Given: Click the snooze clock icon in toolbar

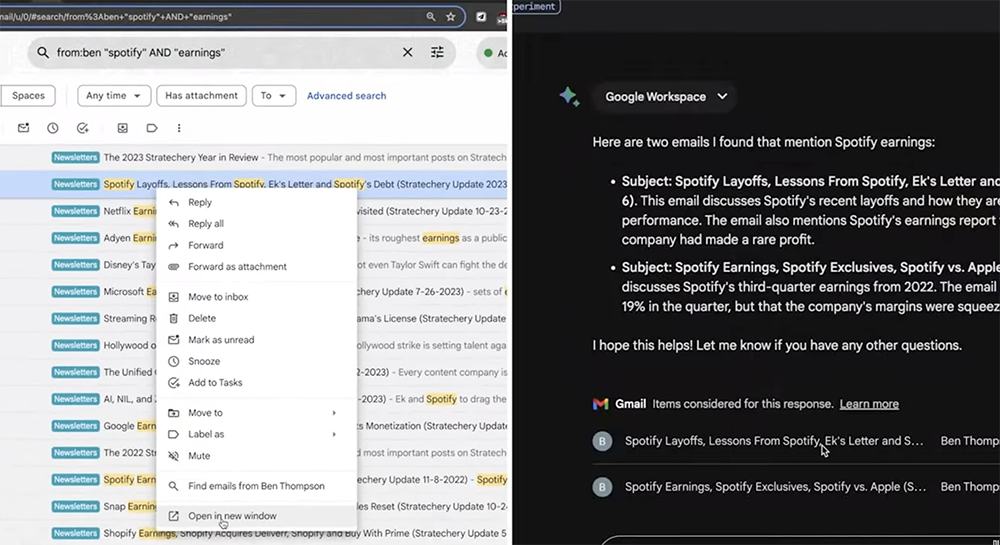Looking at the screenshot, I should [53, 128].
